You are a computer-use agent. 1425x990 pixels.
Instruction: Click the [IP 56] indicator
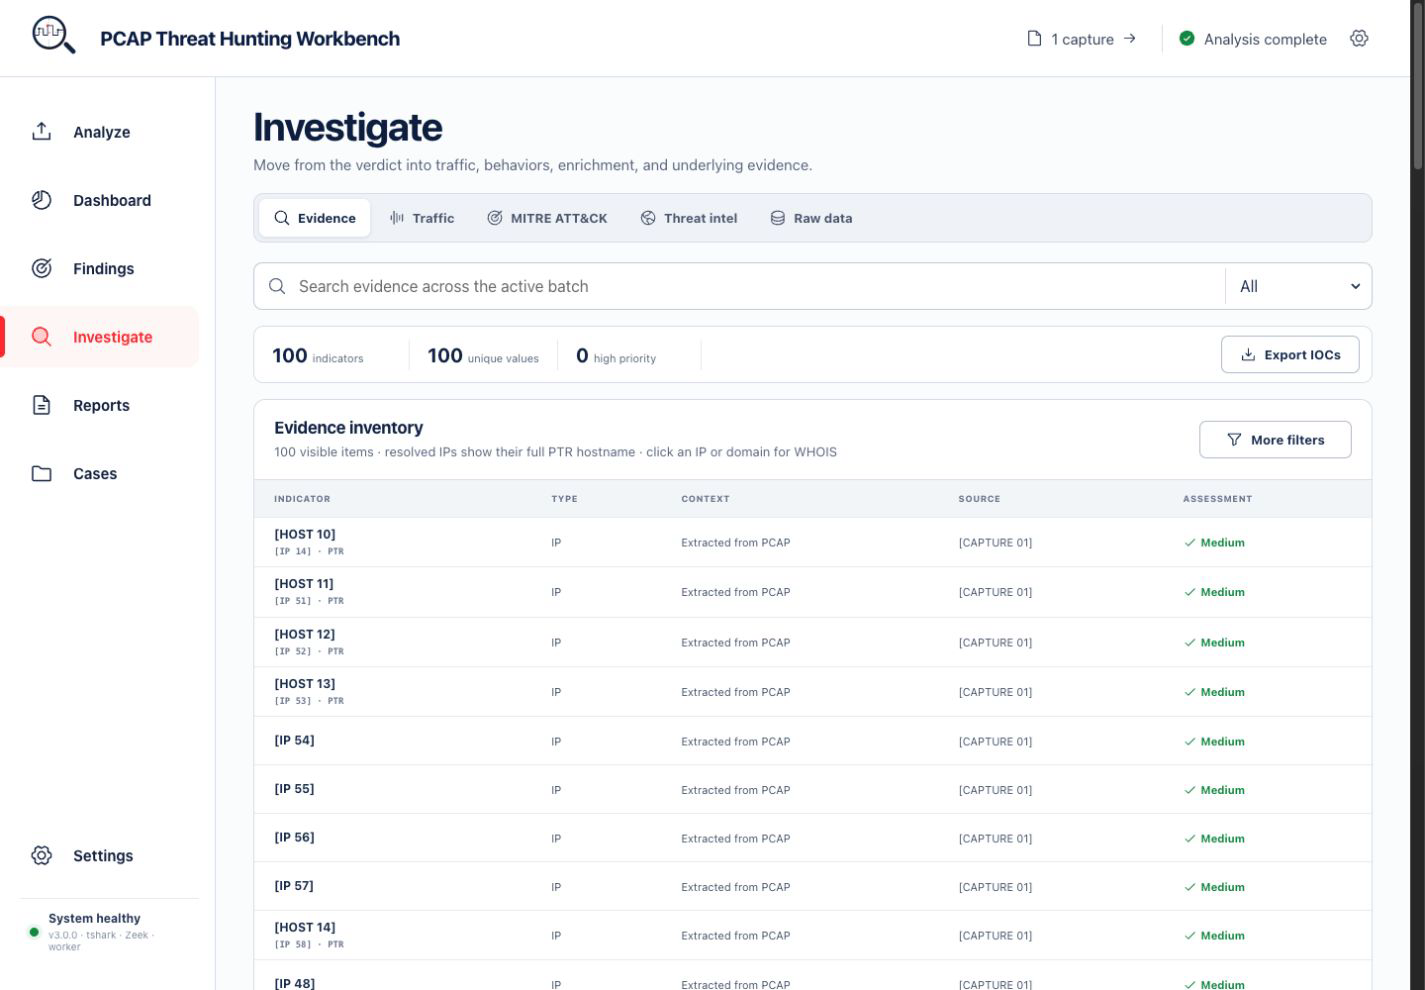(294, 837)
